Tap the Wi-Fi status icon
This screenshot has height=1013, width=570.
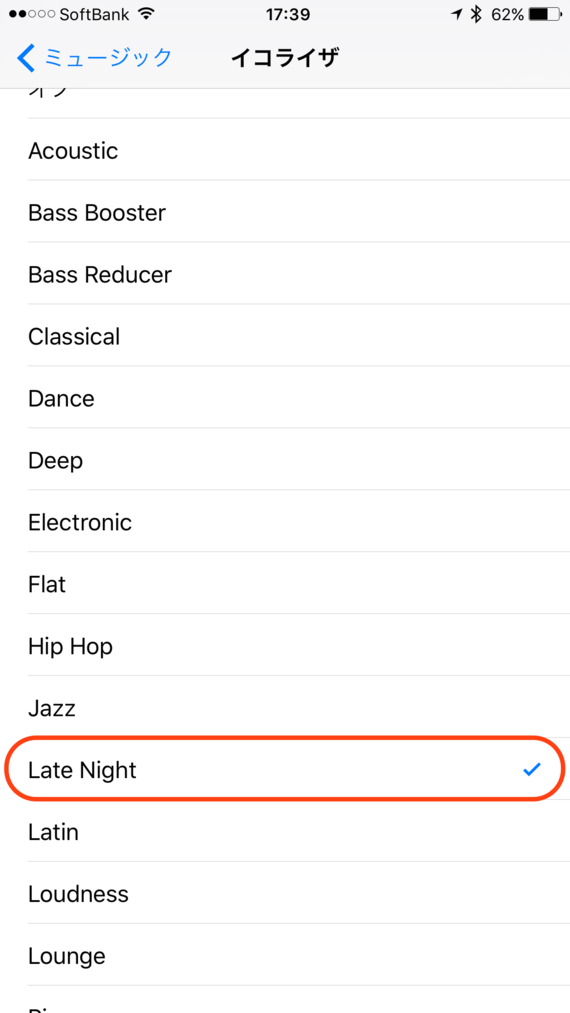pos(147,14)
